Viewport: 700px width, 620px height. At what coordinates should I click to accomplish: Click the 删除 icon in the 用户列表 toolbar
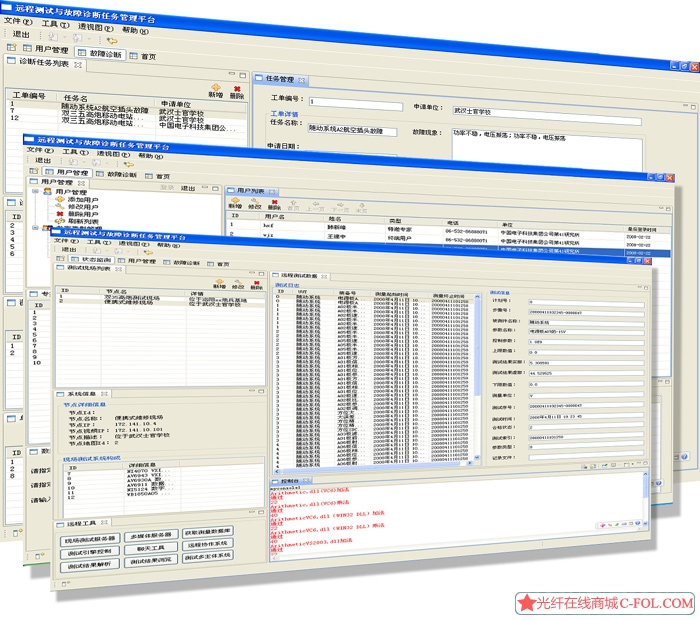(x=274, y=203)
